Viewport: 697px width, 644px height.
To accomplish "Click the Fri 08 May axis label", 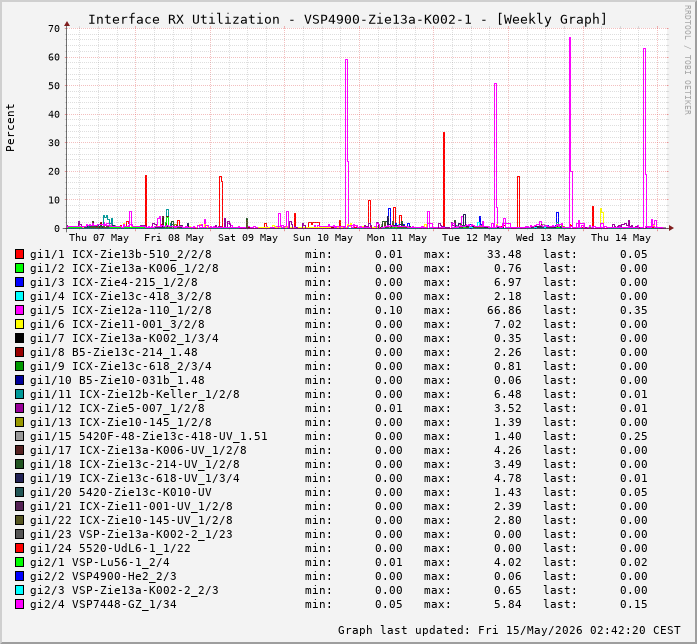I will tap(174, 238).
